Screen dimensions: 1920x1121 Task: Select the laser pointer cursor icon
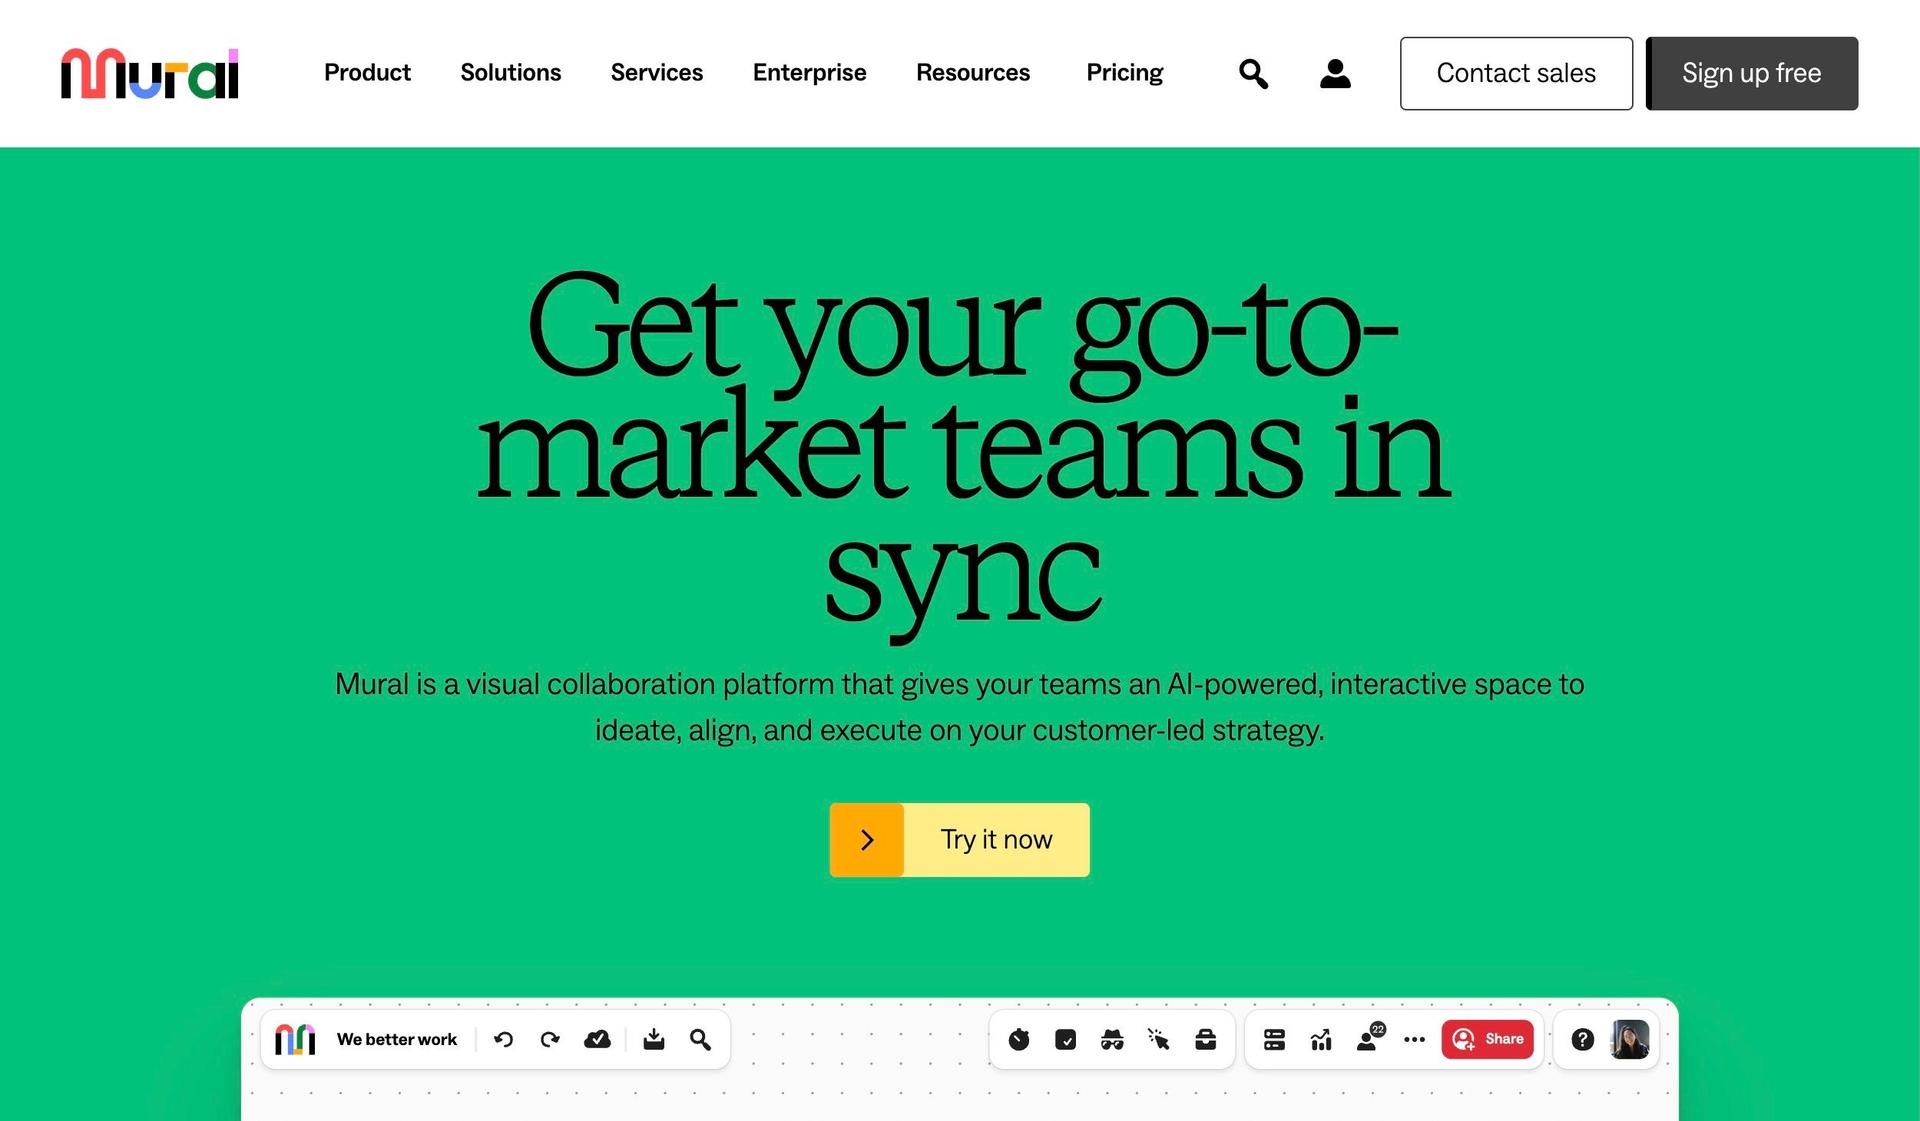click(1159, 1040)
